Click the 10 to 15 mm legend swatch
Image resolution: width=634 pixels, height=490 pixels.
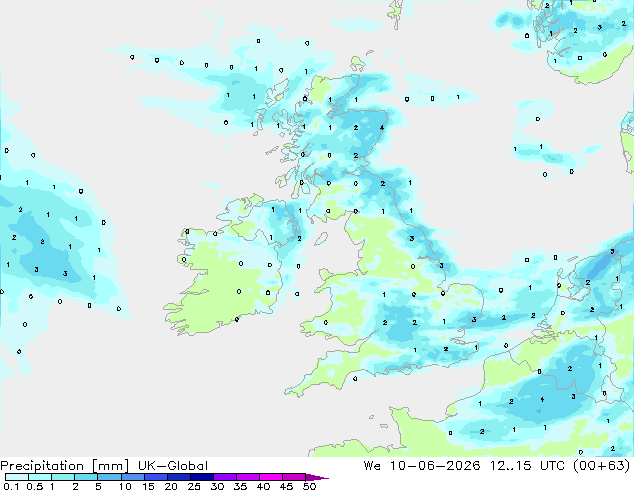coord(132,477)
